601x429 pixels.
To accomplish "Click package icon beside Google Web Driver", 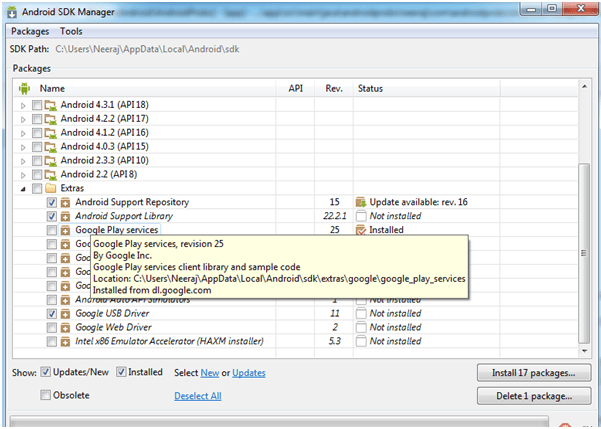I will pyautogui.click(x=66, y=327).
